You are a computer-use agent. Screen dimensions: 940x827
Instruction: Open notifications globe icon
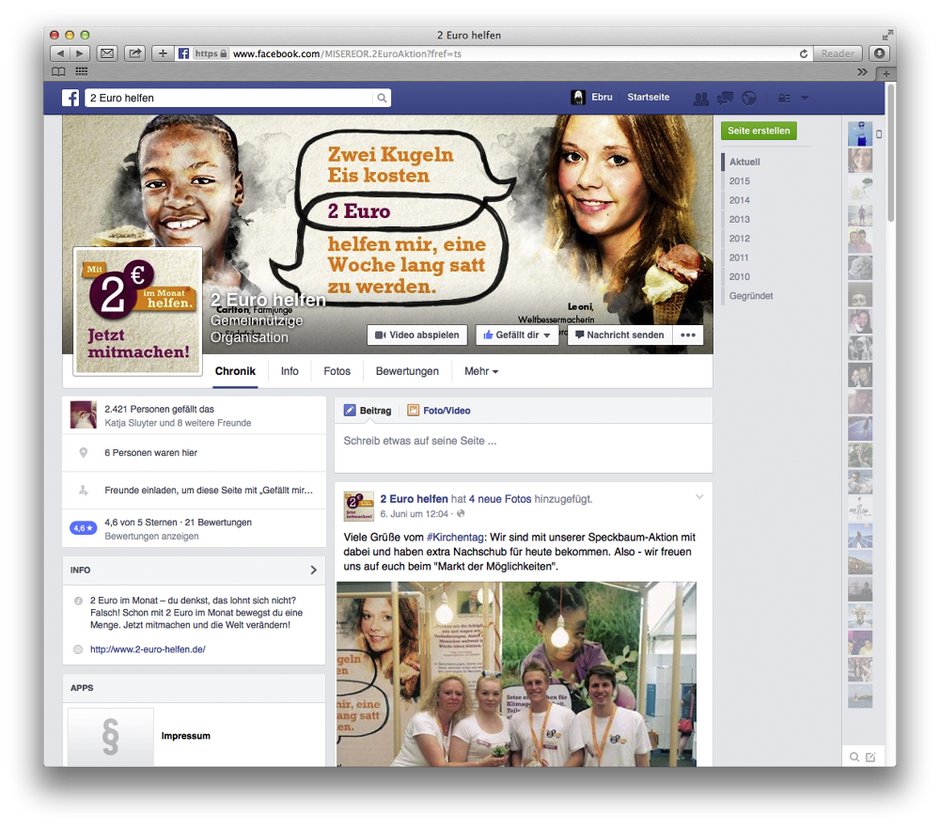pyautogui.click(x=749, y=98)
